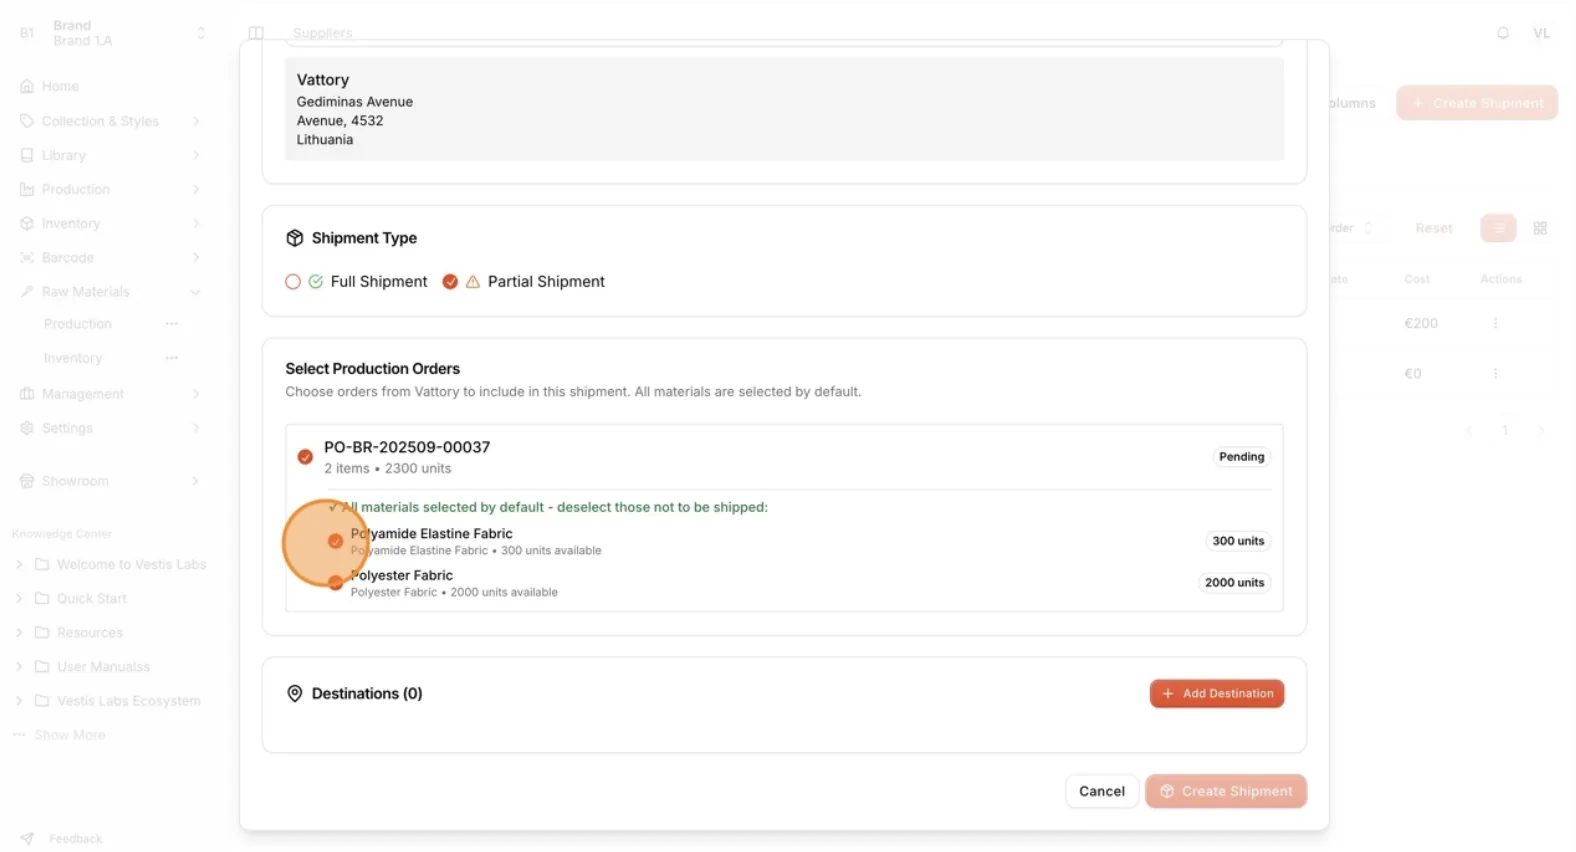Viewport: 1576px width, 852px height.
Task: Expand the Settings chevron
Action: pyautogui.click(x=196, y=428)
